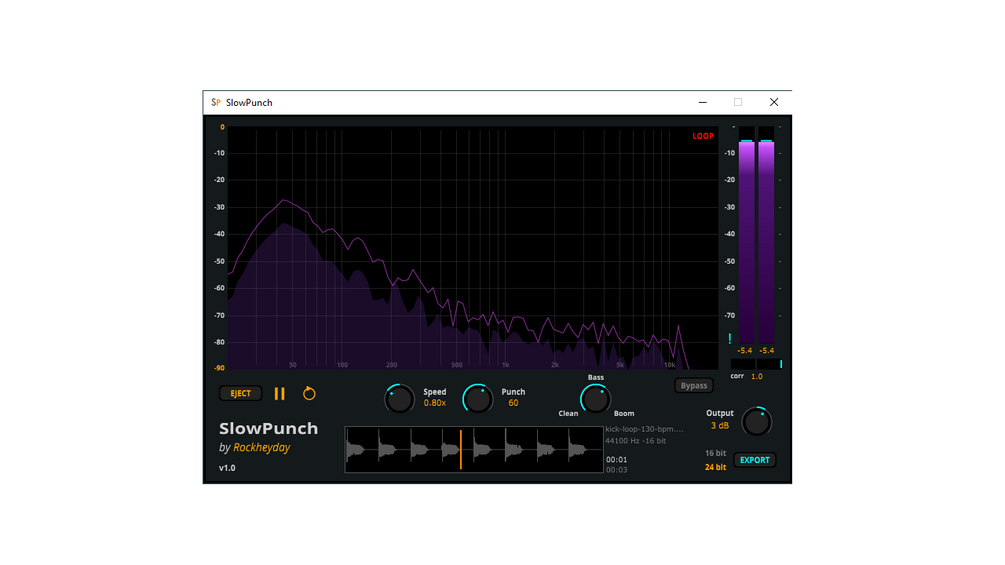This screenshot has height=565, width=1005.
Task: Click the spectrum analyzer display
Action: (473, 247)
